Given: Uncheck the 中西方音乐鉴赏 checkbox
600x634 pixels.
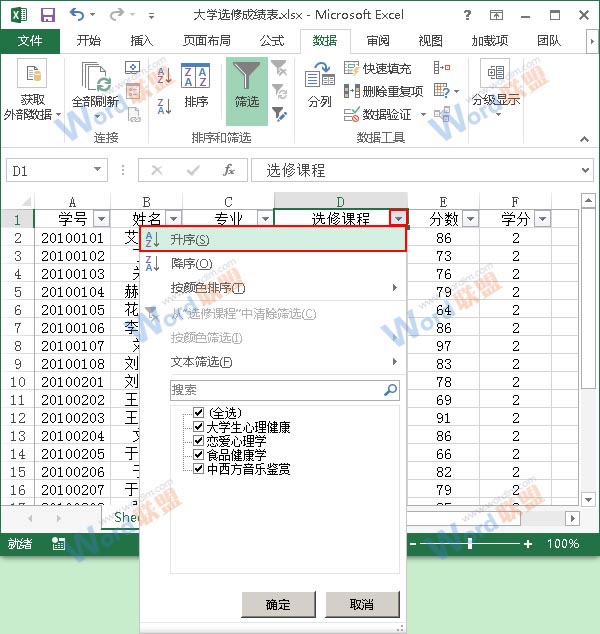Looking at the screenshot, I should tap(199, 468).
